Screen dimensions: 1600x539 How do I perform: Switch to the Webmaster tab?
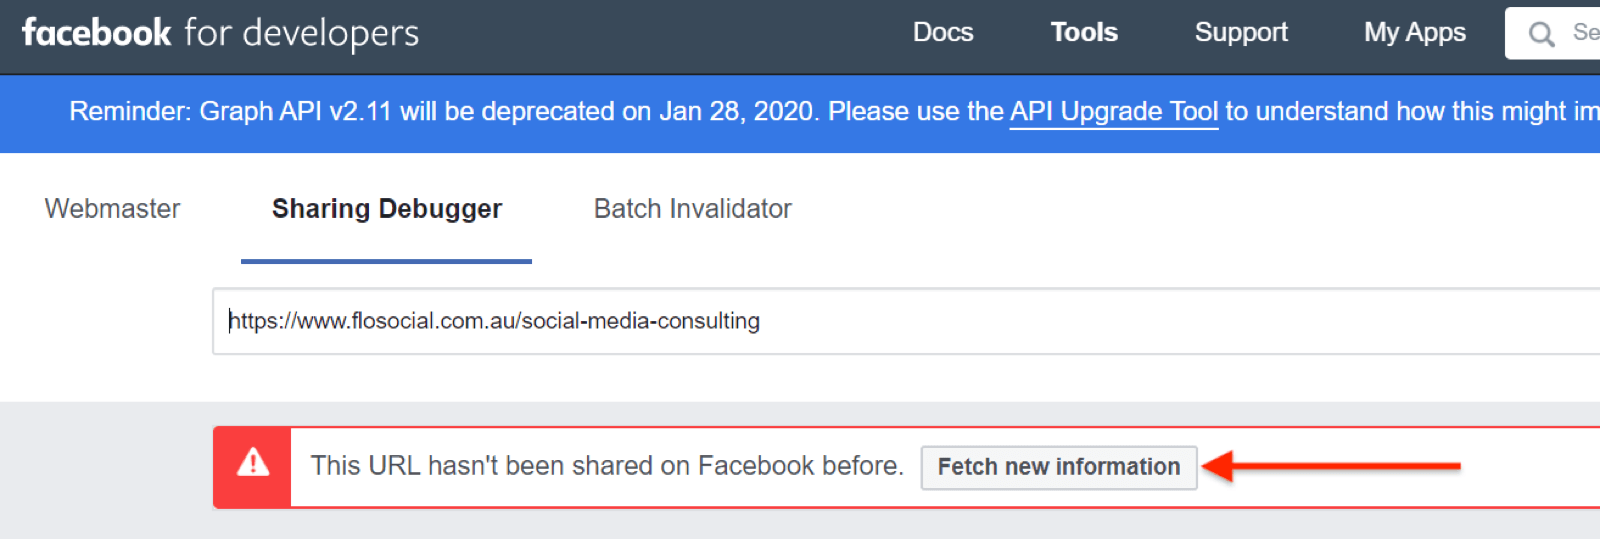(112, 209)
